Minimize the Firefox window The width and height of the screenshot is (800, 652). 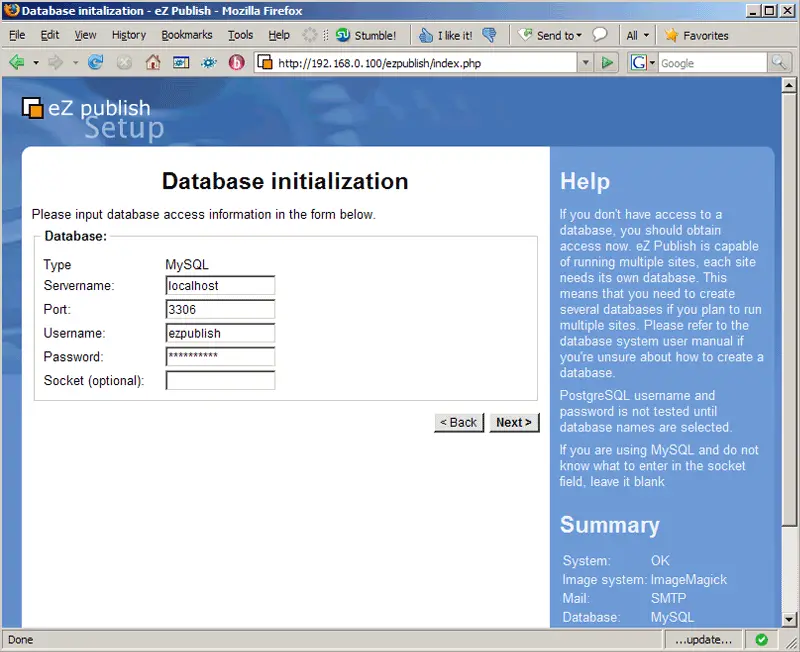click(x=752, y=10)
